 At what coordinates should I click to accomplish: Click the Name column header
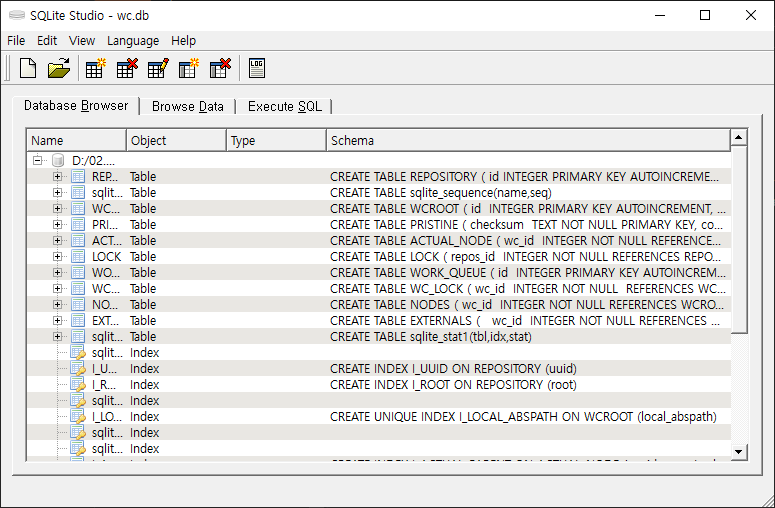(x=77, y=140)
